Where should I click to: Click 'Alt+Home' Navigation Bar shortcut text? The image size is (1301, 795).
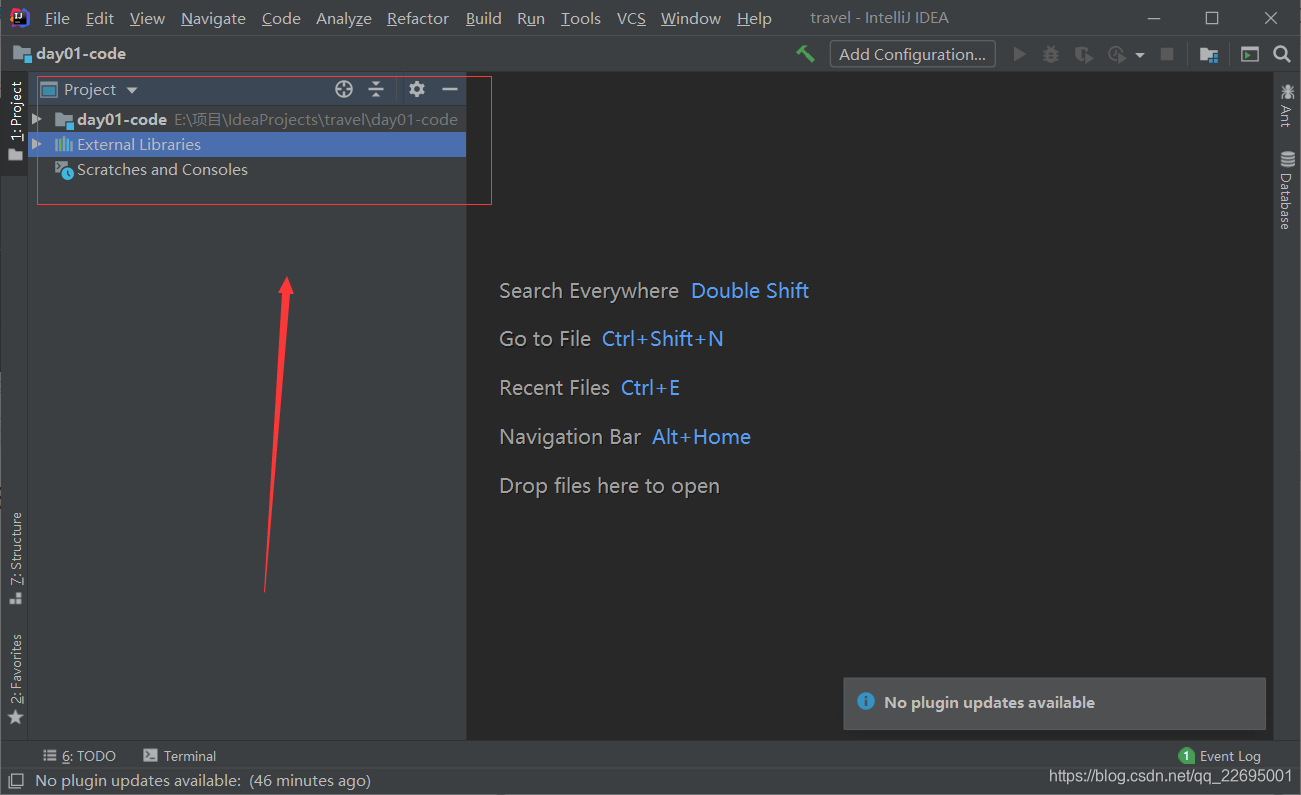(x=701, y=437)
